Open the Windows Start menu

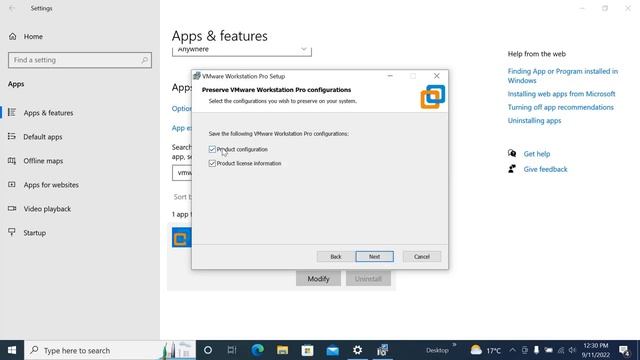tap(12, 350)
